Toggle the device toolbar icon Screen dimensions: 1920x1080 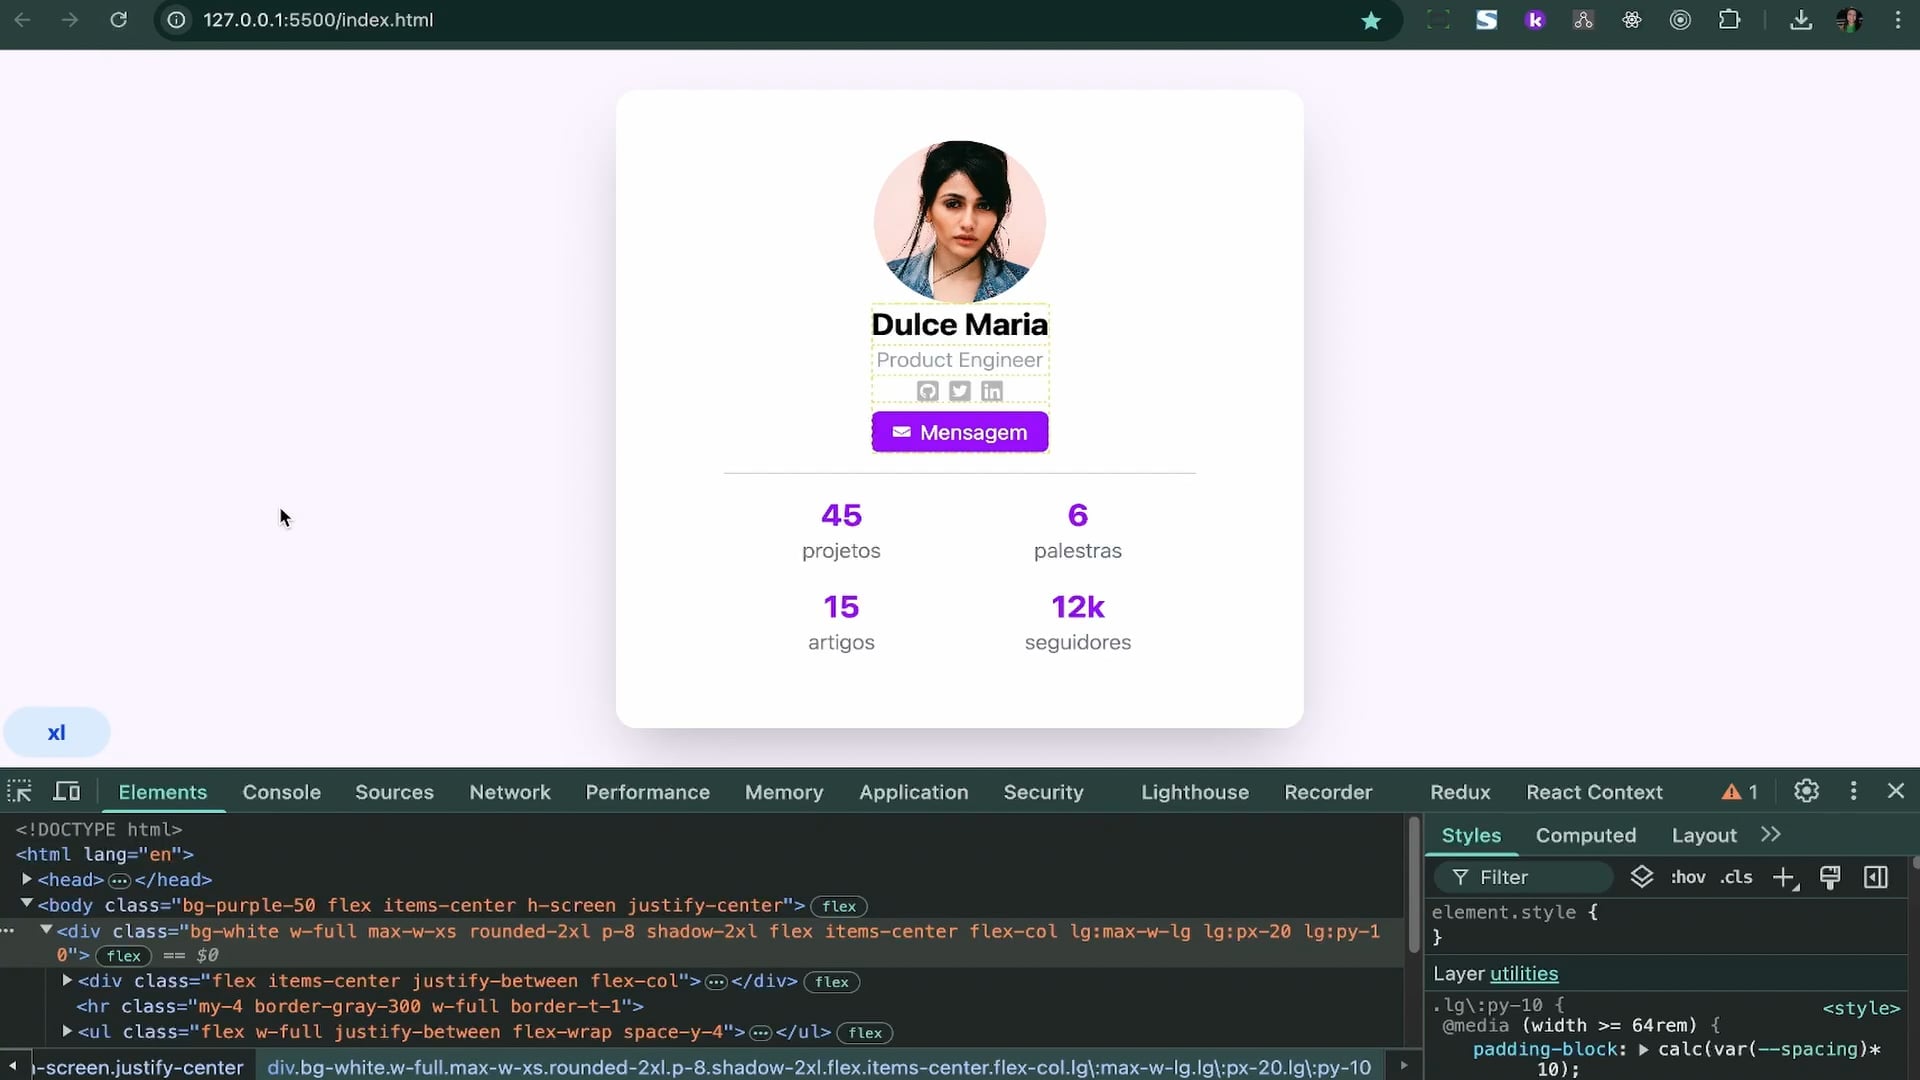67,791
